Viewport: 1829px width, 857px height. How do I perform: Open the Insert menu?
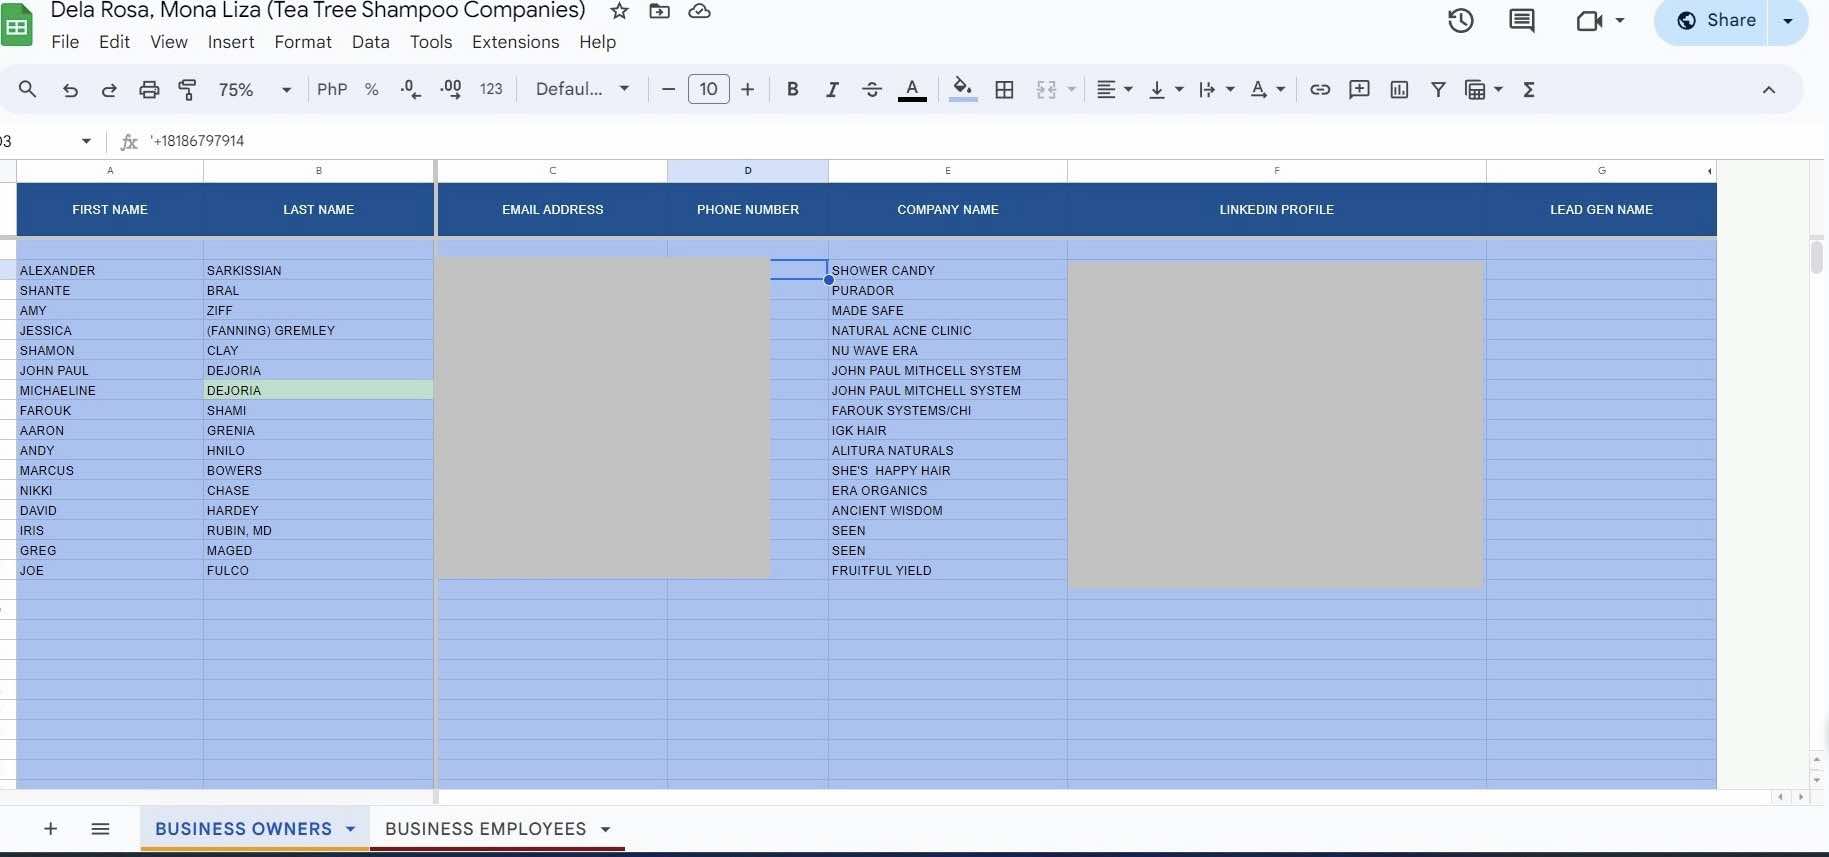(231, 42)
